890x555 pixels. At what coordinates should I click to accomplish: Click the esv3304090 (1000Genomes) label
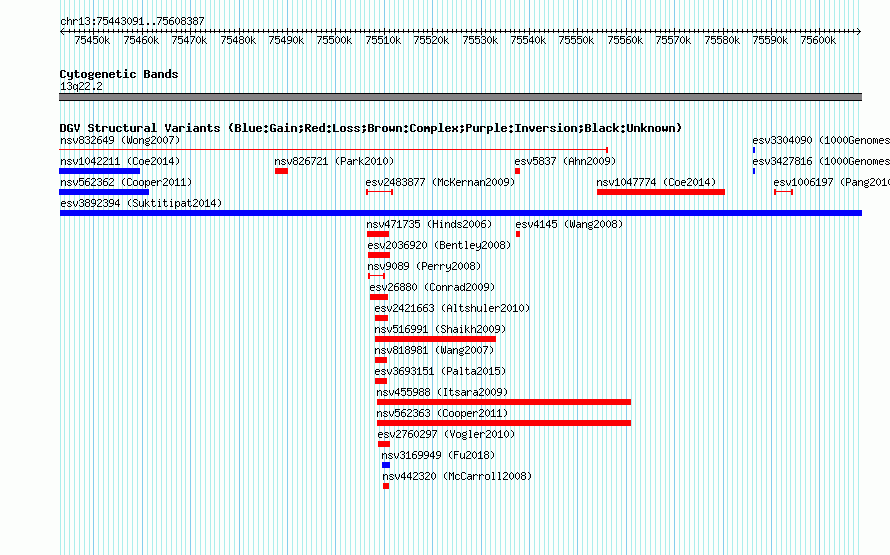coord(821,140)
